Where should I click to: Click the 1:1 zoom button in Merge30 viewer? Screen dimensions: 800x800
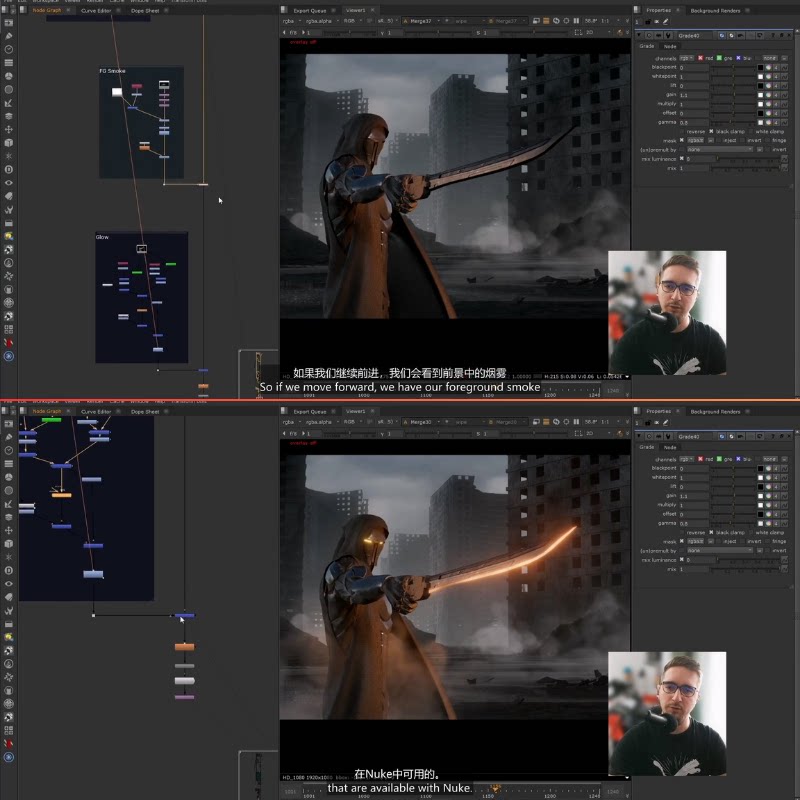coord(605,422)
